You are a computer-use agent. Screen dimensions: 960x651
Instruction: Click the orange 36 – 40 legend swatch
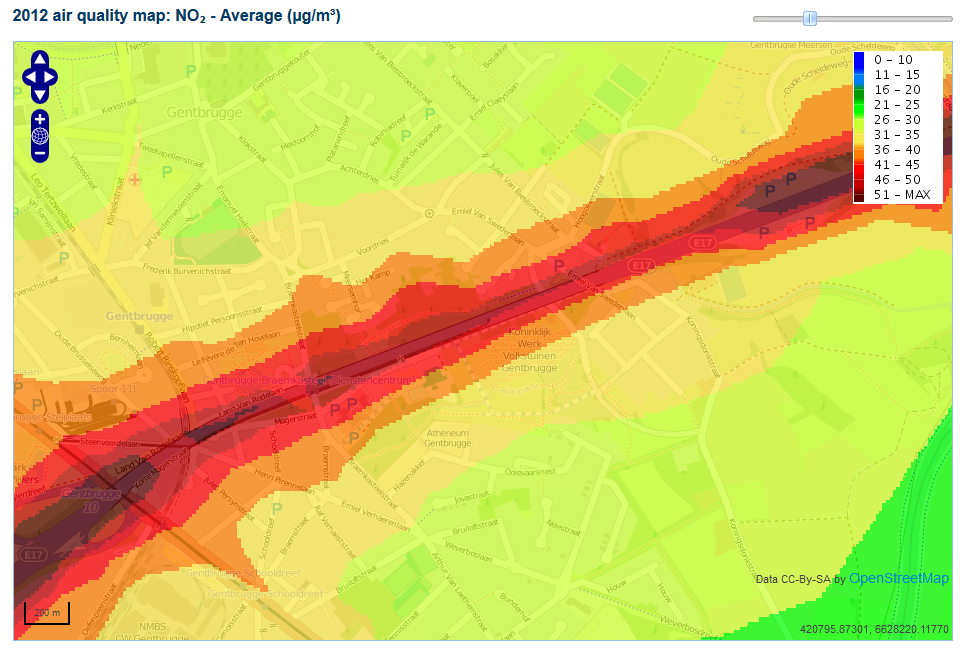[x=860, y=149]
